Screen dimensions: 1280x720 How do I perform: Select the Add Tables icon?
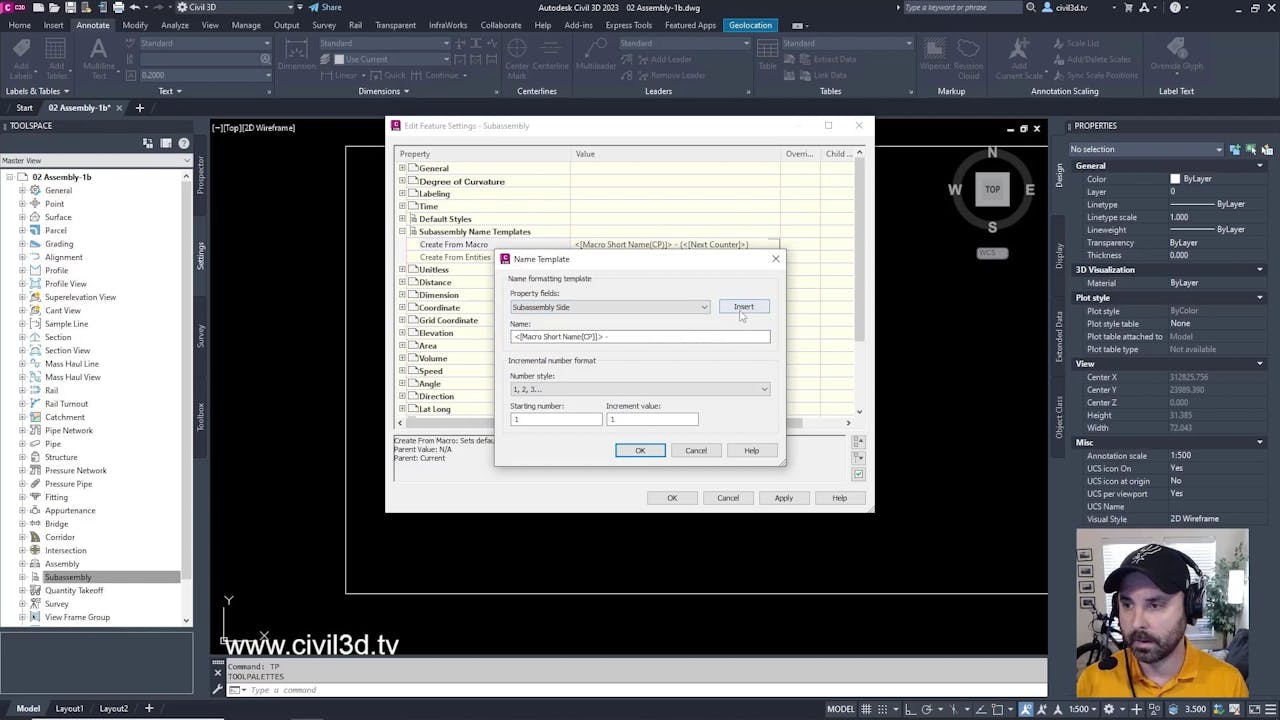(x=55, y=57)
